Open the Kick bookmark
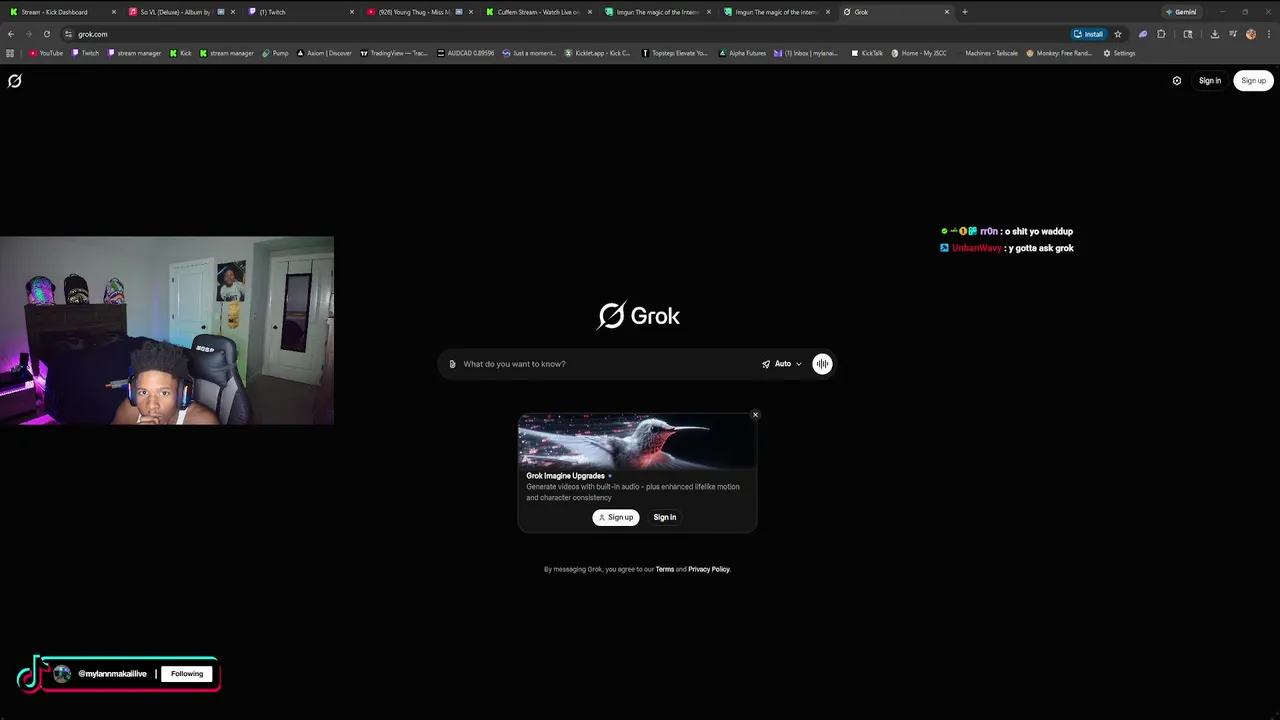The width and height of the screenshot is (1280, 720). 181,53
